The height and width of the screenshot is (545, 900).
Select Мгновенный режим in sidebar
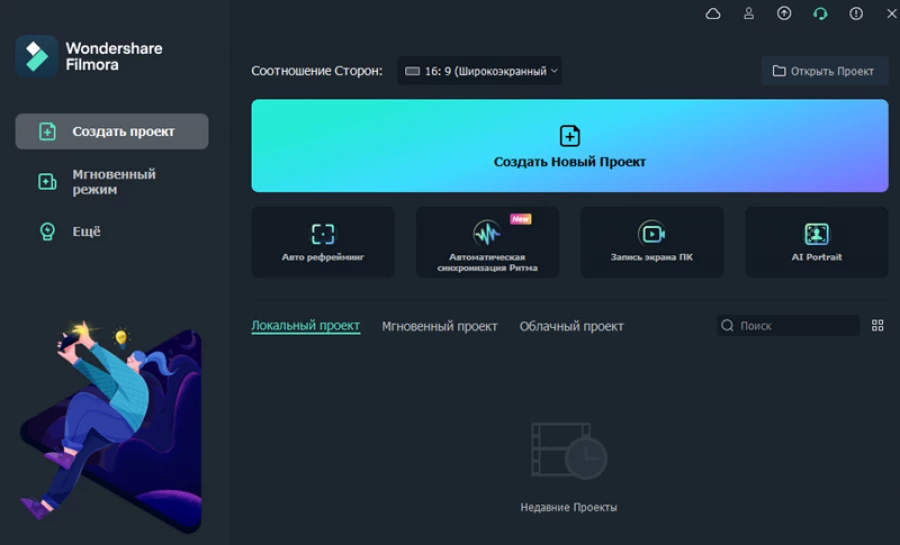click(112, 181)
